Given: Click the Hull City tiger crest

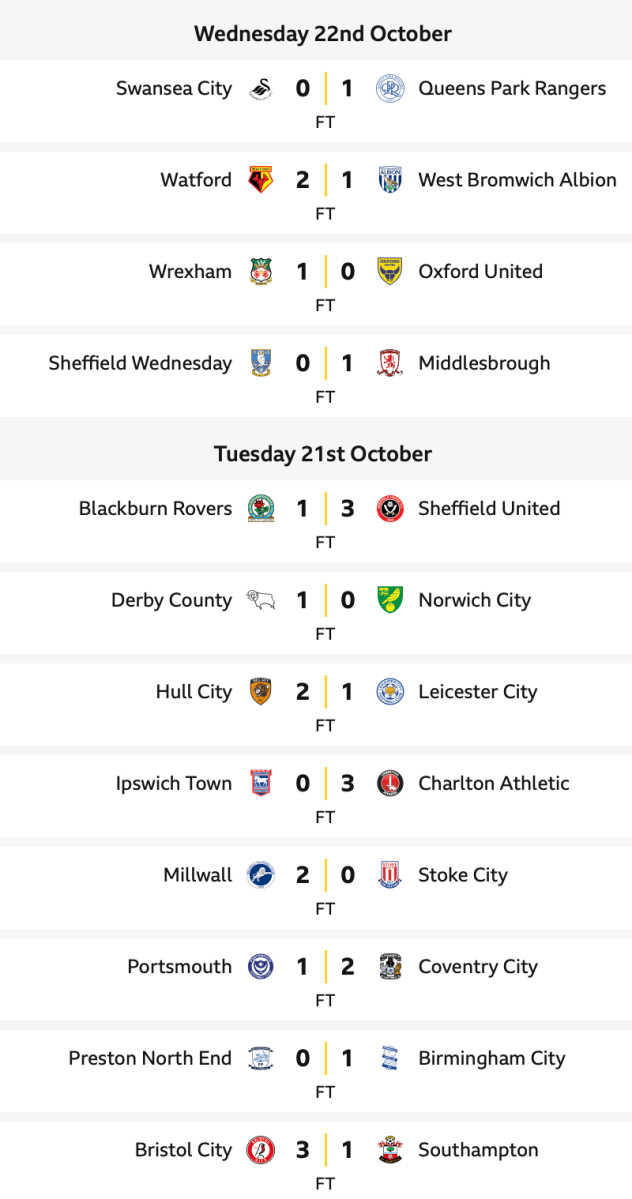Looking at the screenshot, I should [x=261, y=692].
